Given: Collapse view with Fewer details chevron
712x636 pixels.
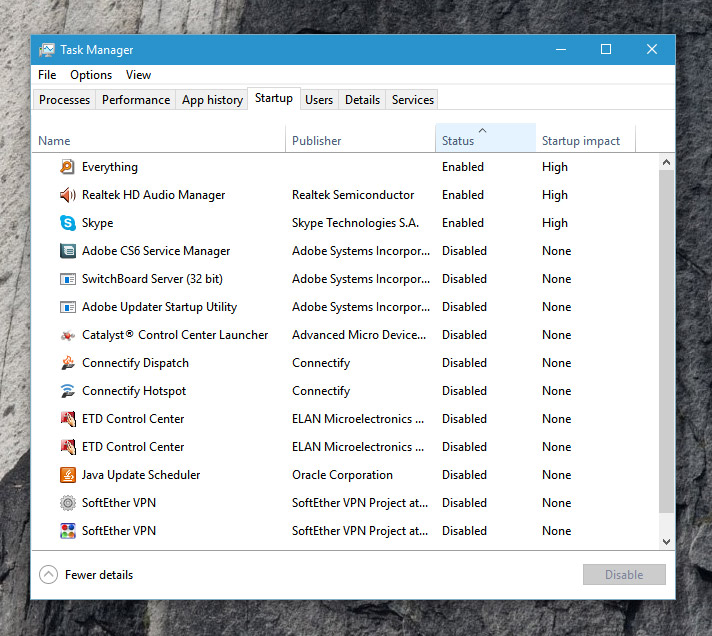Looking at the screenshot, I should (48, 575).
